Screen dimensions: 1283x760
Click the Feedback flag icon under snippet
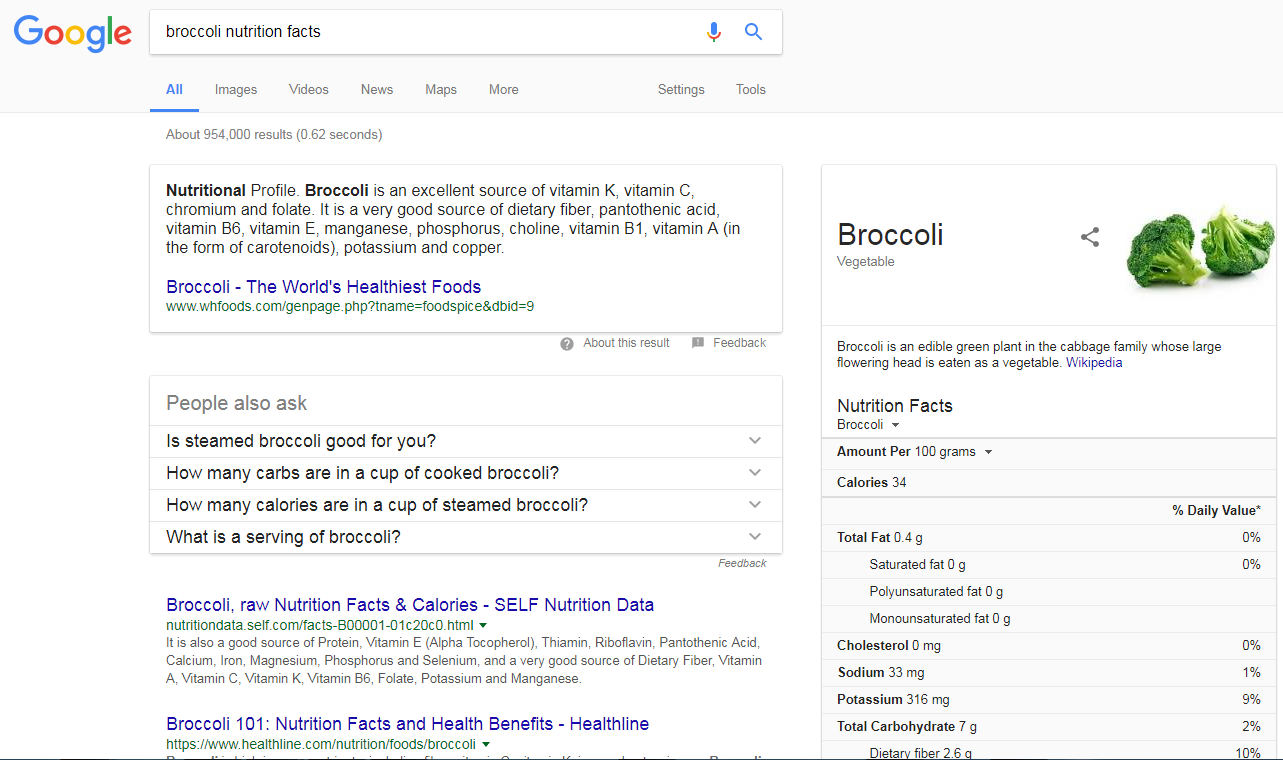click(x=697, y=343)
